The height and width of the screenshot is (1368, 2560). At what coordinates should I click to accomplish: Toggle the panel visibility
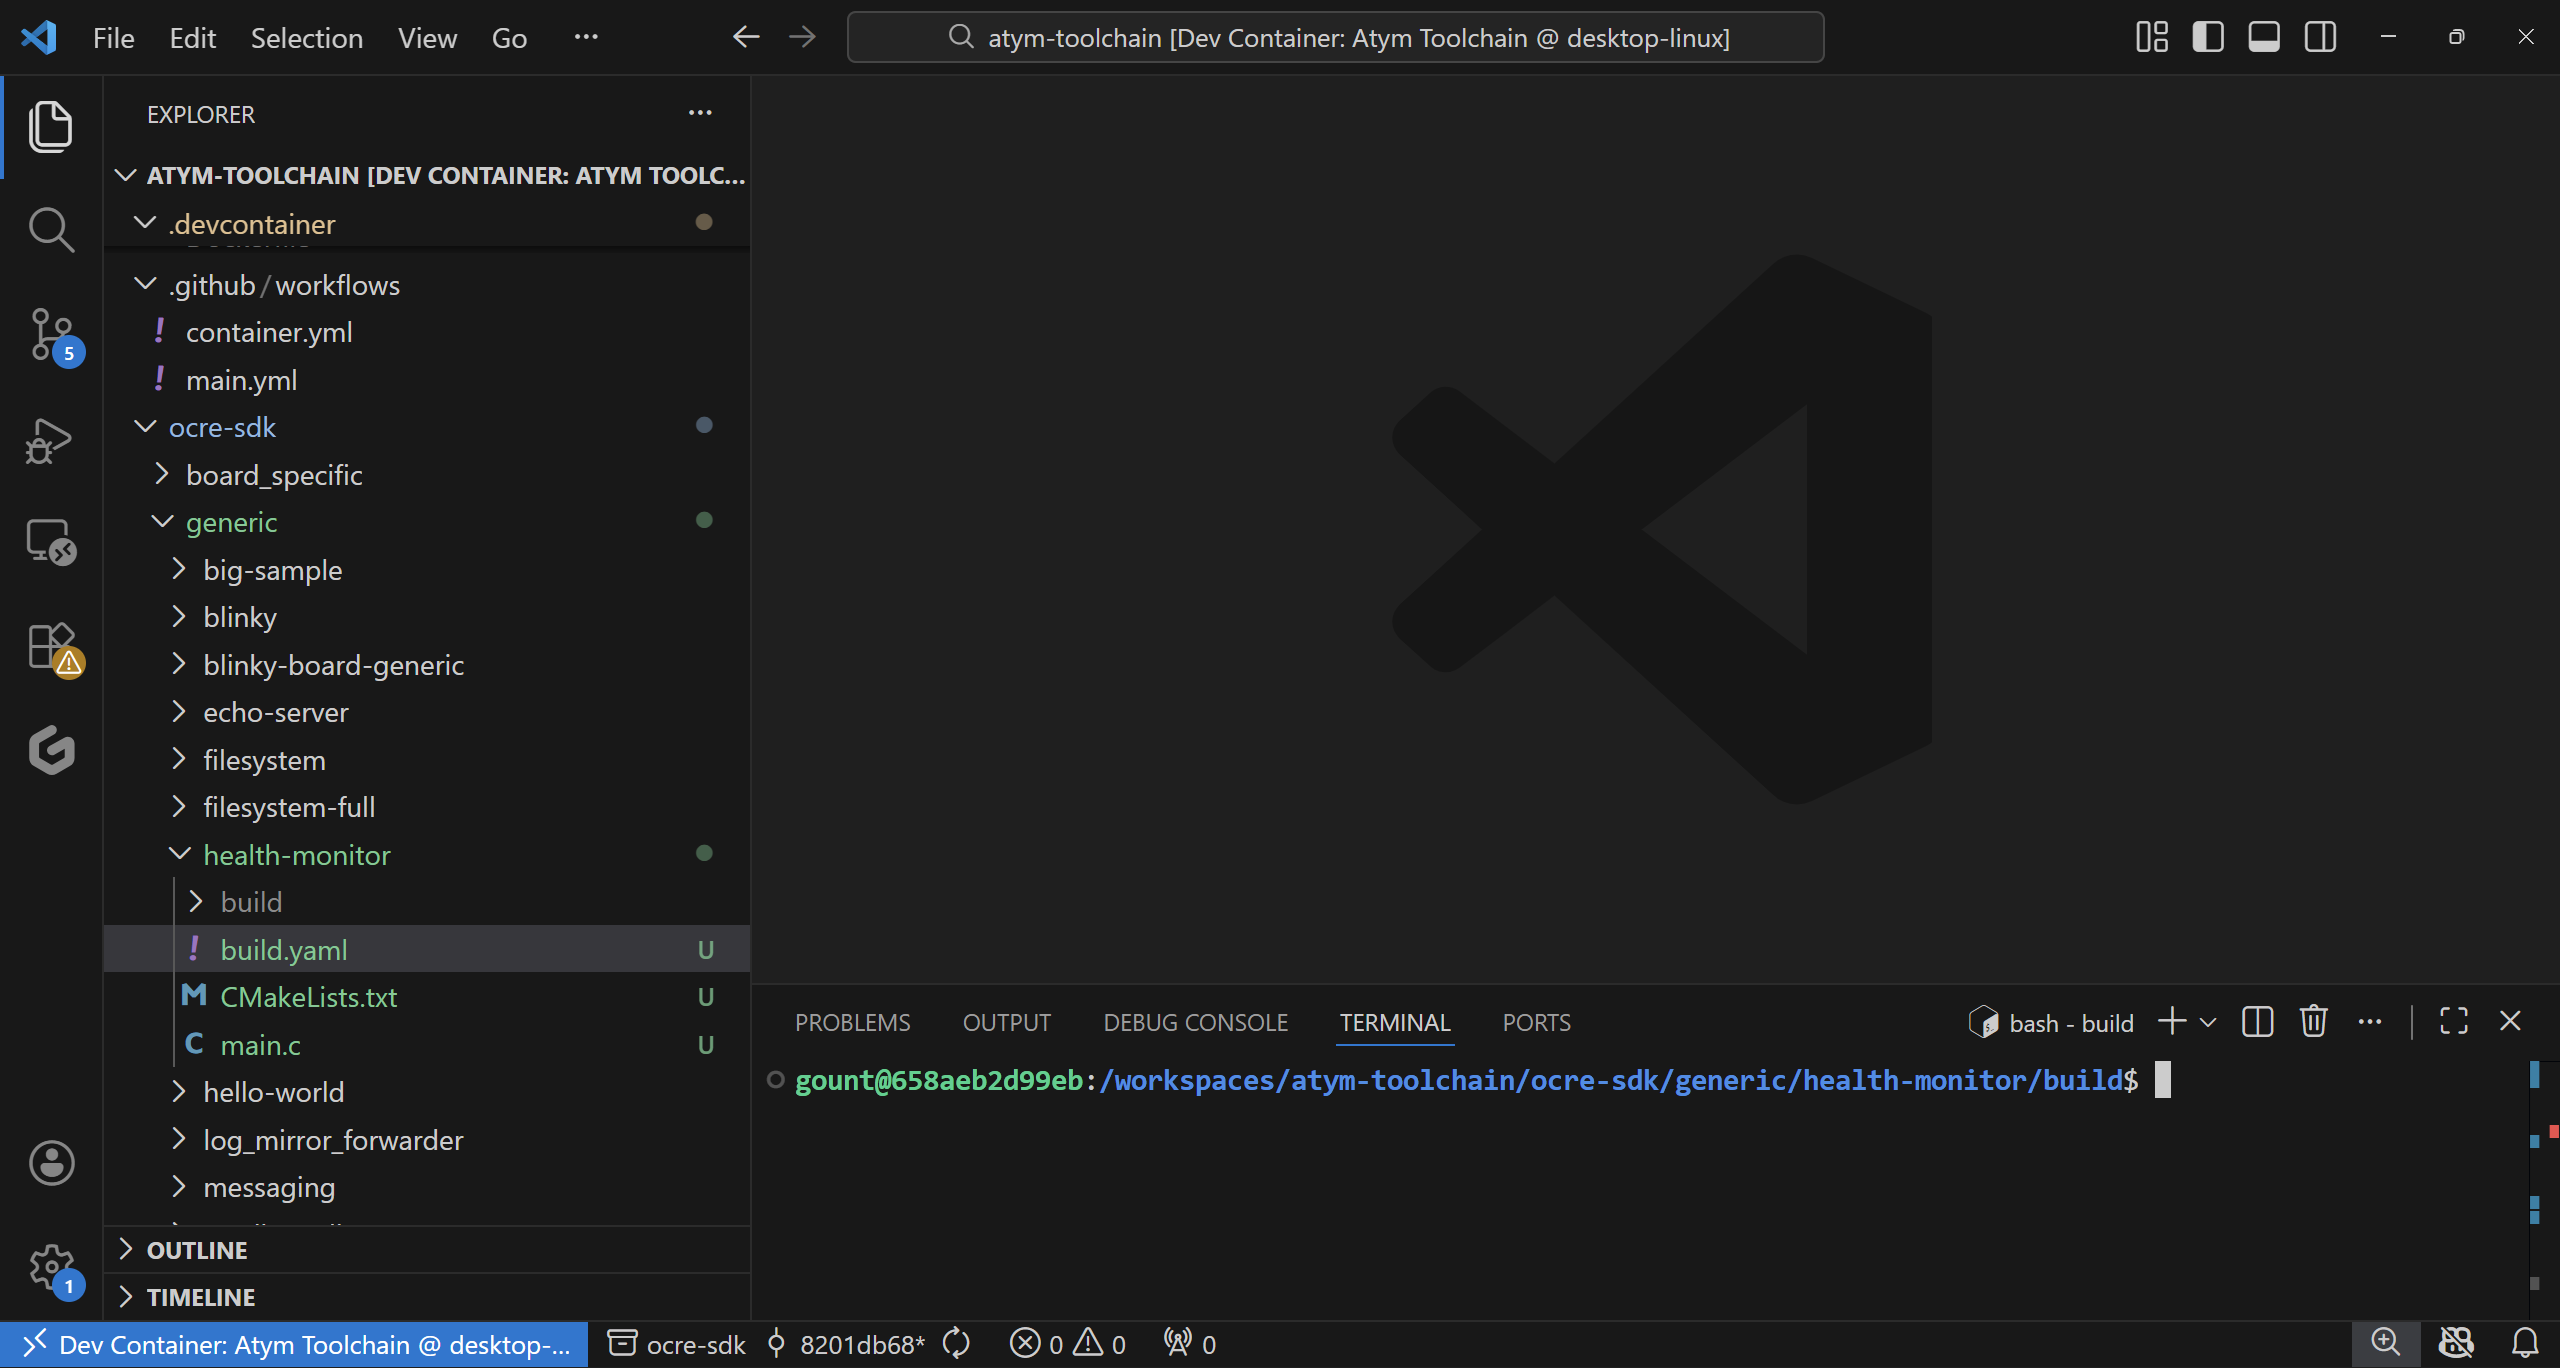pos(2263,36)
